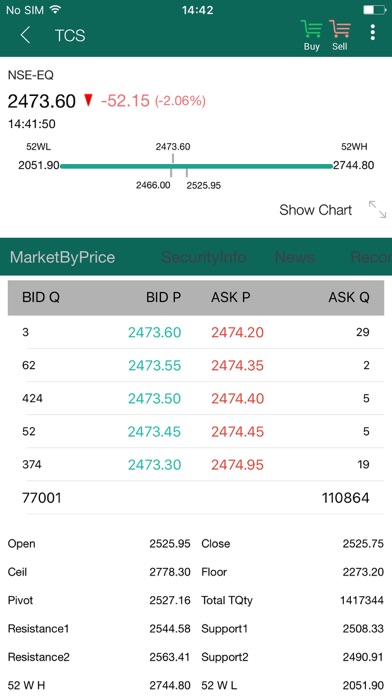This screenshot has width=392, height=696.
Task: Switch to the SecurityInfo tab
Action: [x=203, y=257]
